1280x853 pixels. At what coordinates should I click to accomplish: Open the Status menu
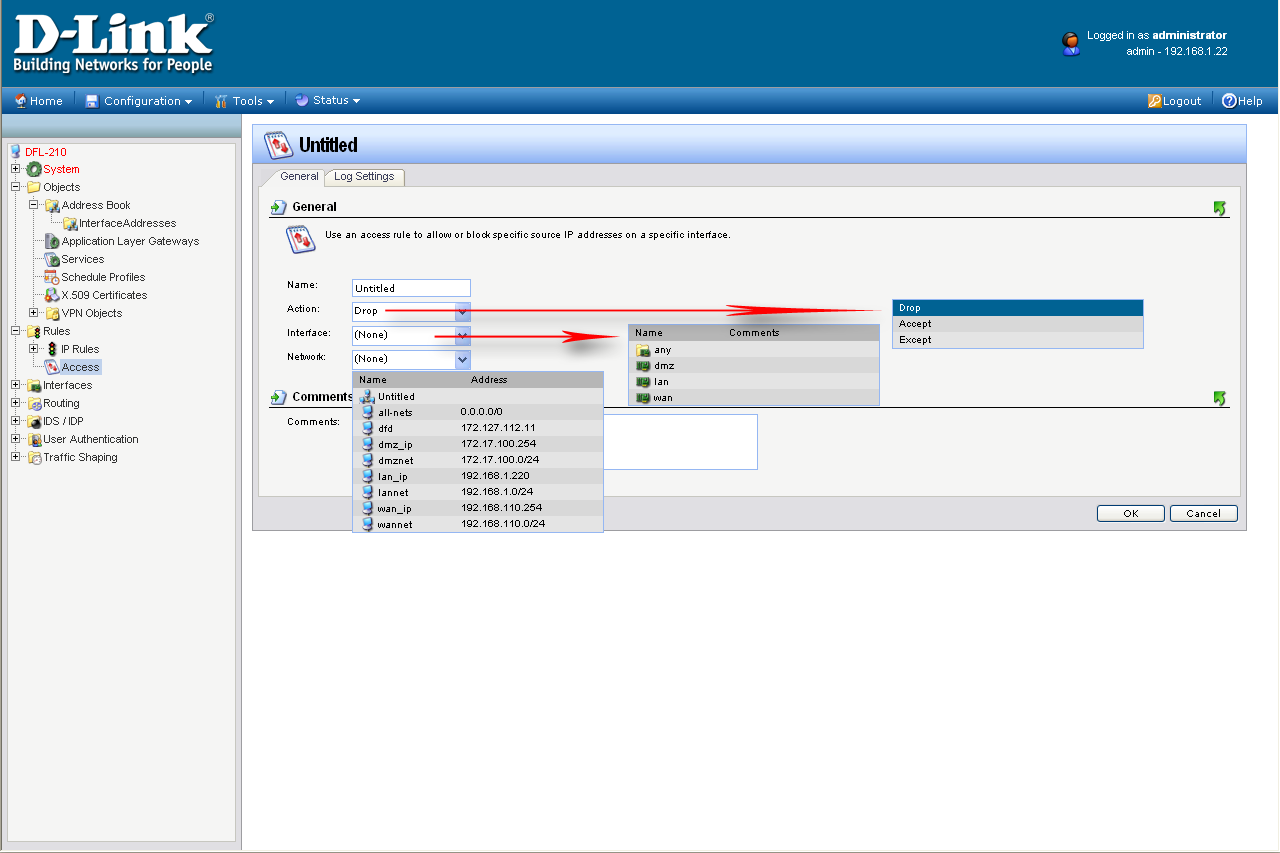coord(327,100)
